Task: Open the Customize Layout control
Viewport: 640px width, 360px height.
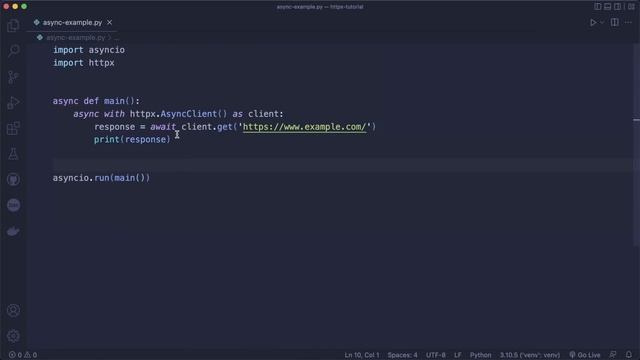Action: pos(631,7)
